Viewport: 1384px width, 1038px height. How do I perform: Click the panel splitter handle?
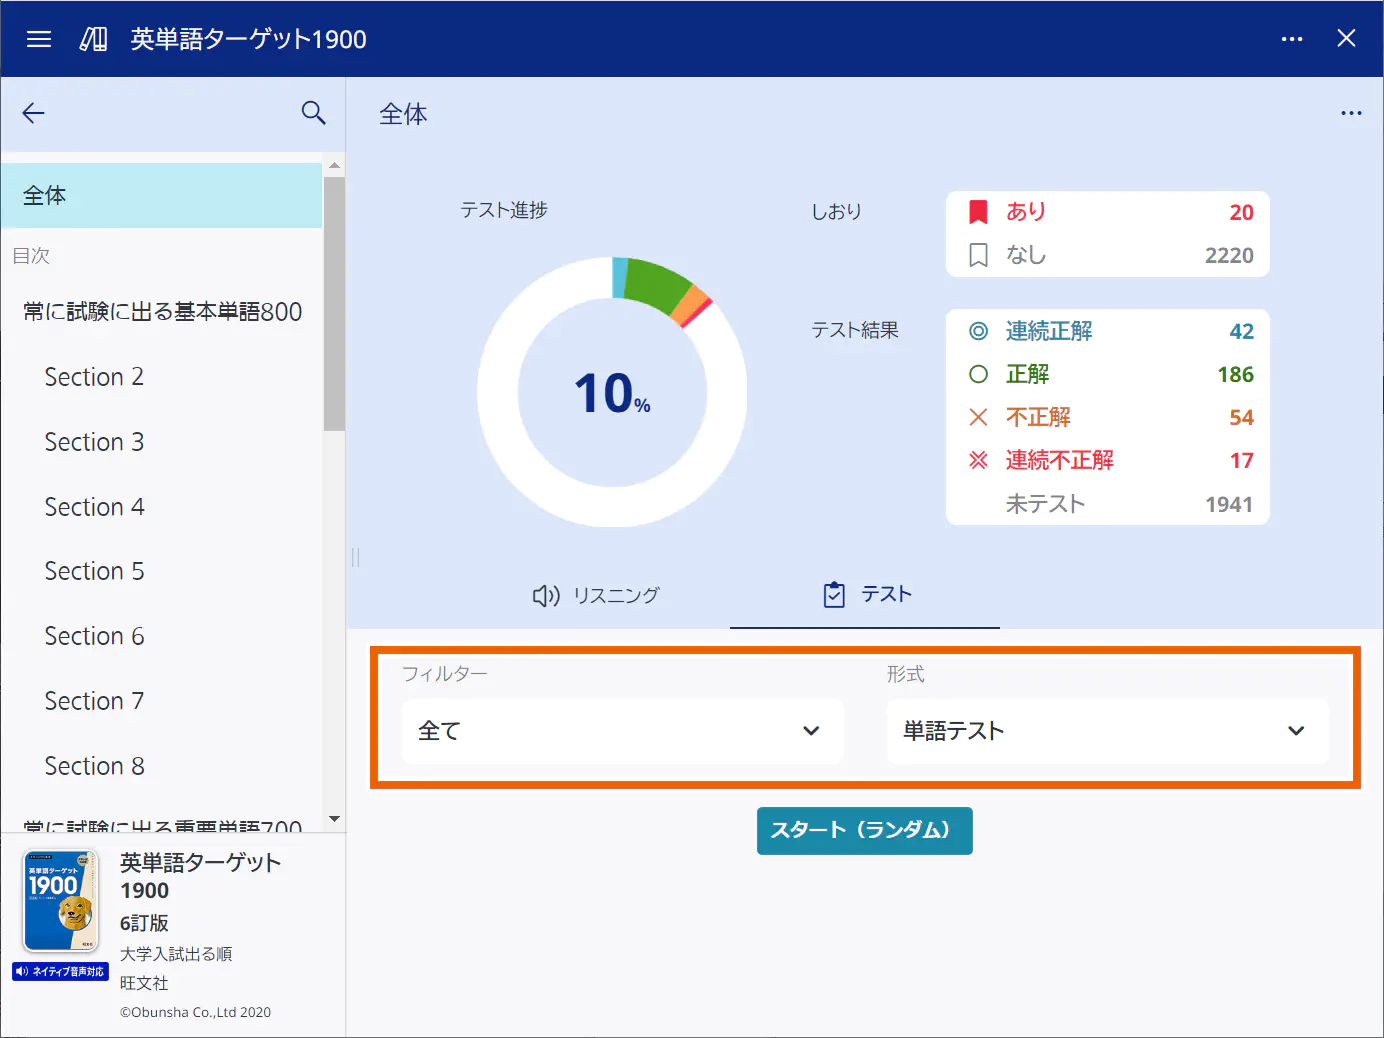coord(355,558)
